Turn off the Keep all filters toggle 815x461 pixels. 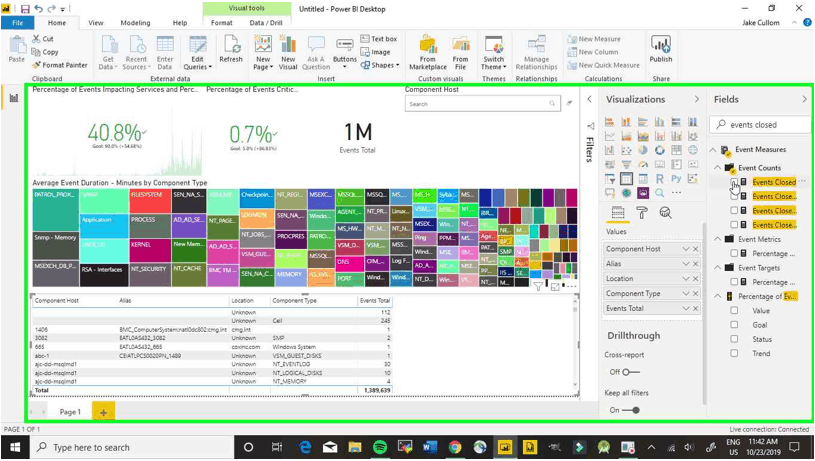[631, 410]
